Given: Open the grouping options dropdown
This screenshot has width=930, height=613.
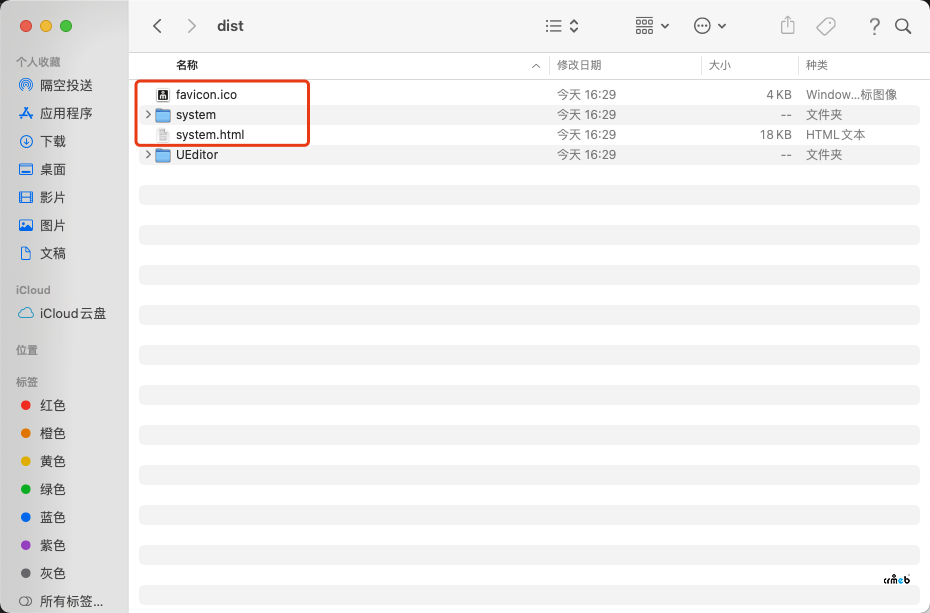Looking at the screenshot, I should tap(652, 26).
